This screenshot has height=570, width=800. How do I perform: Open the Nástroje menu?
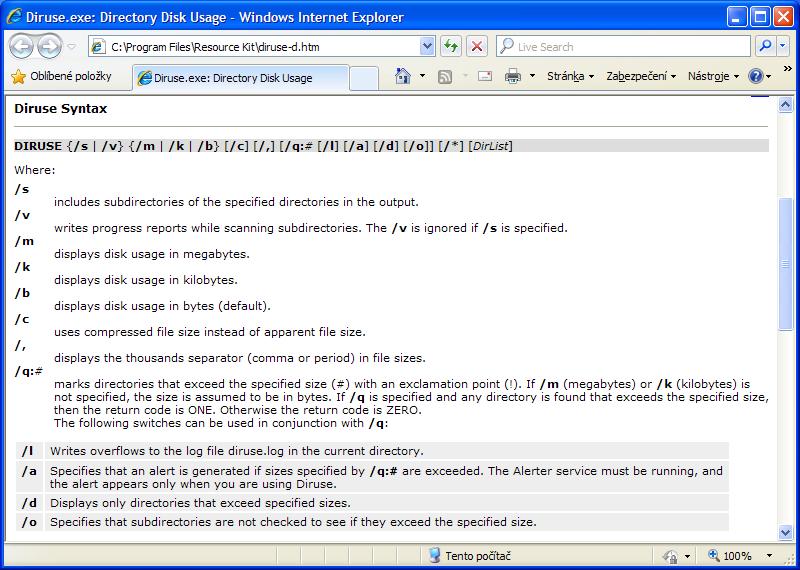[x=713, y=77]
